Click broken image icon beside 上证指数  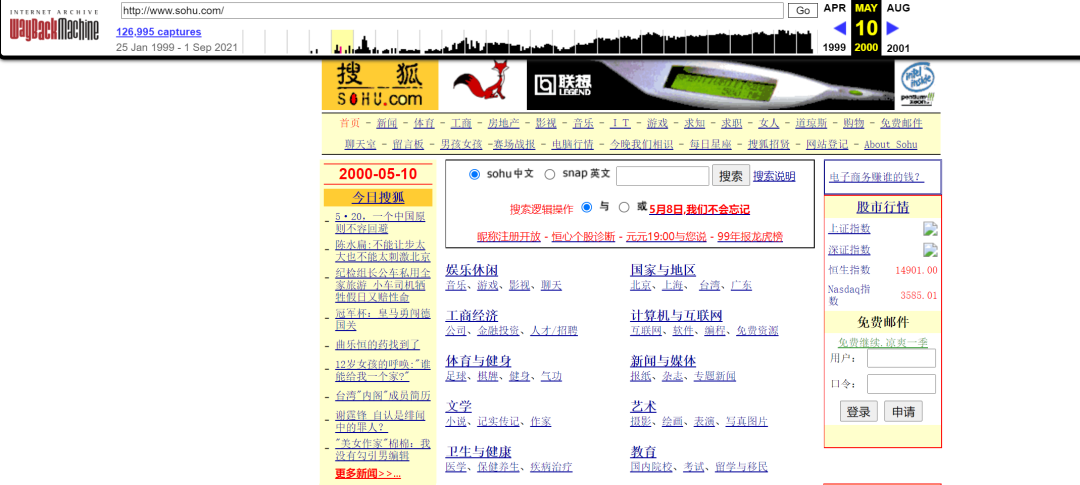(931, 229)
